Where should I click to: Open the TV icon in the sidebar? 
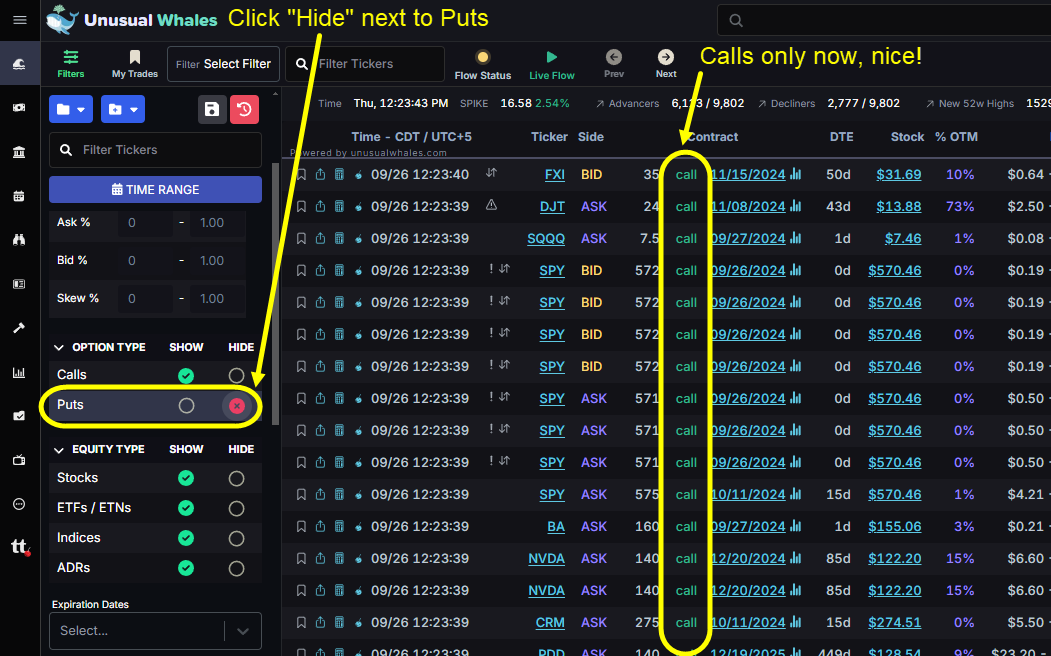click(19, 460)
